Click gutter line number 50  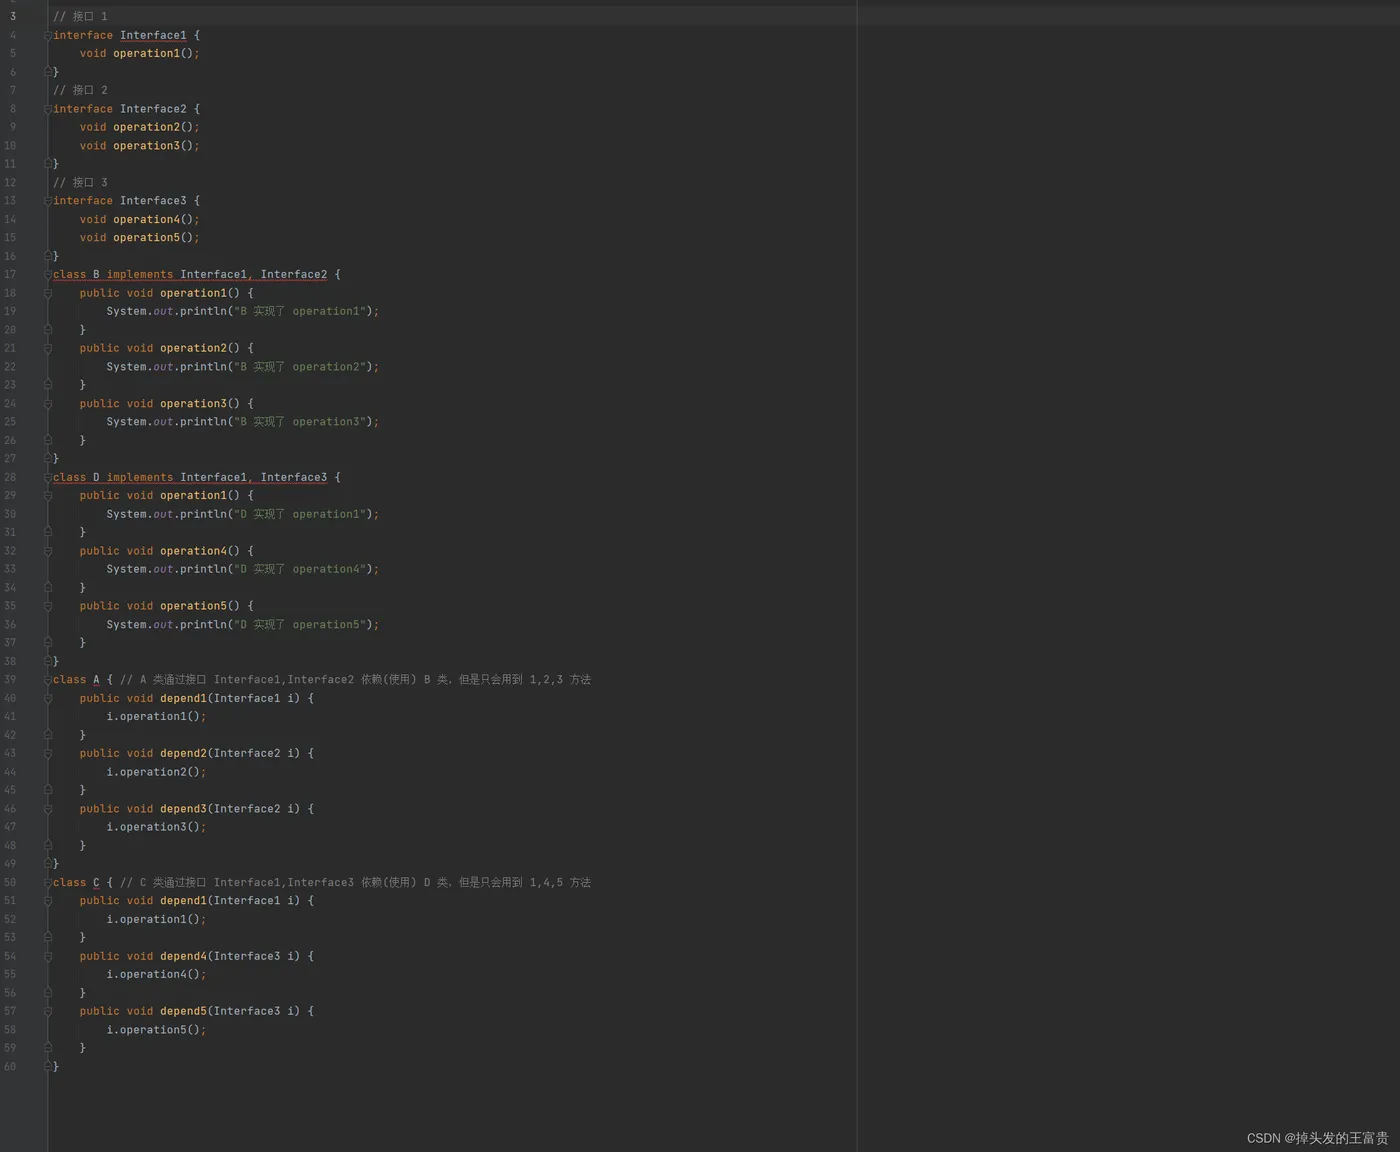click(x=10, y=883)
